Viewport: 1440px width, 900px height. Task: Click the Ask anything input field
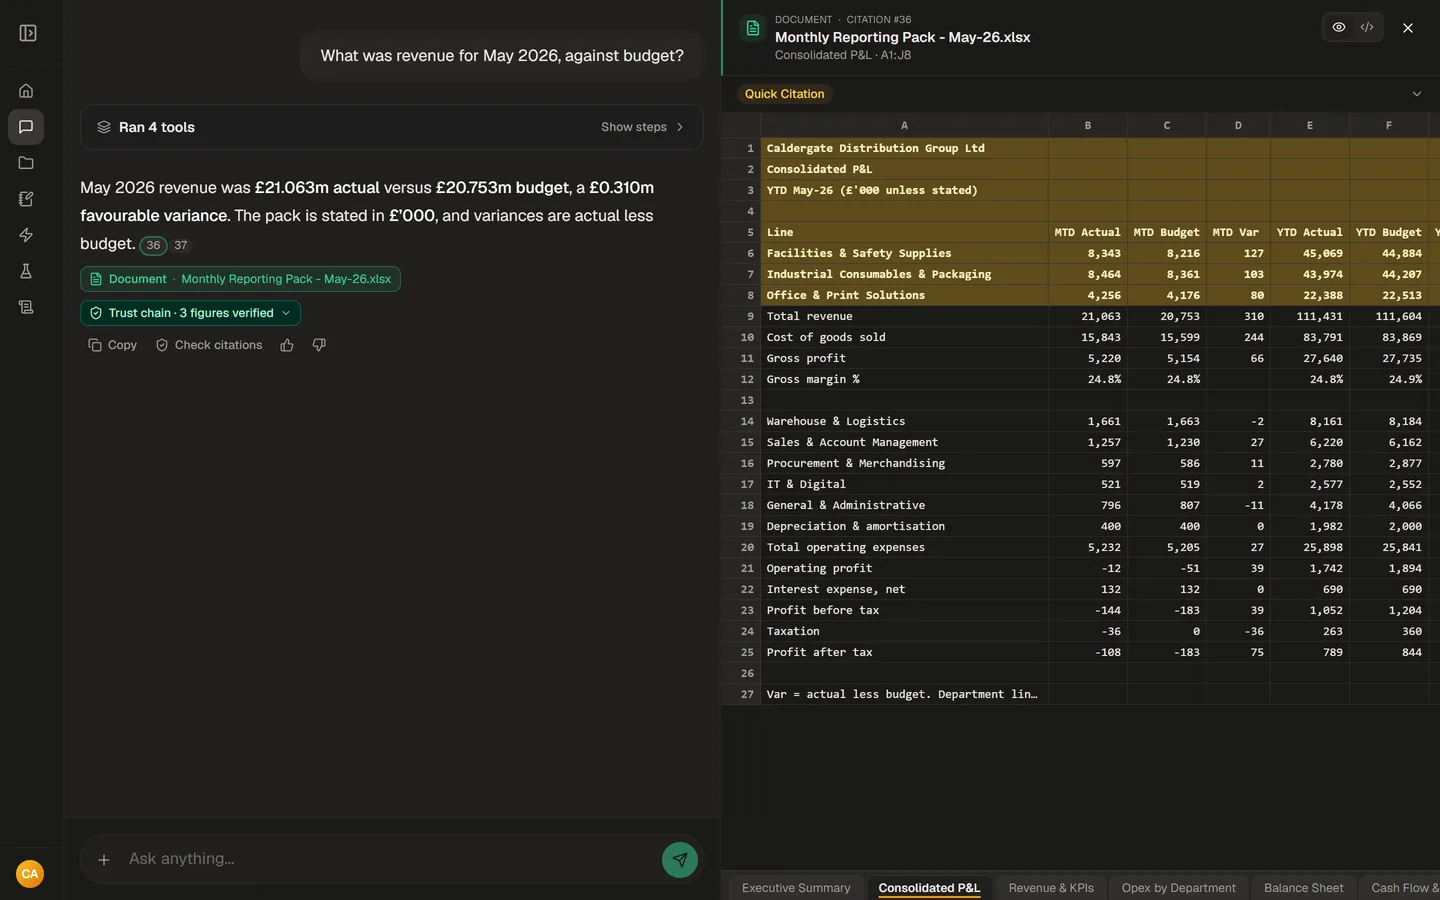tap(390, 859)
